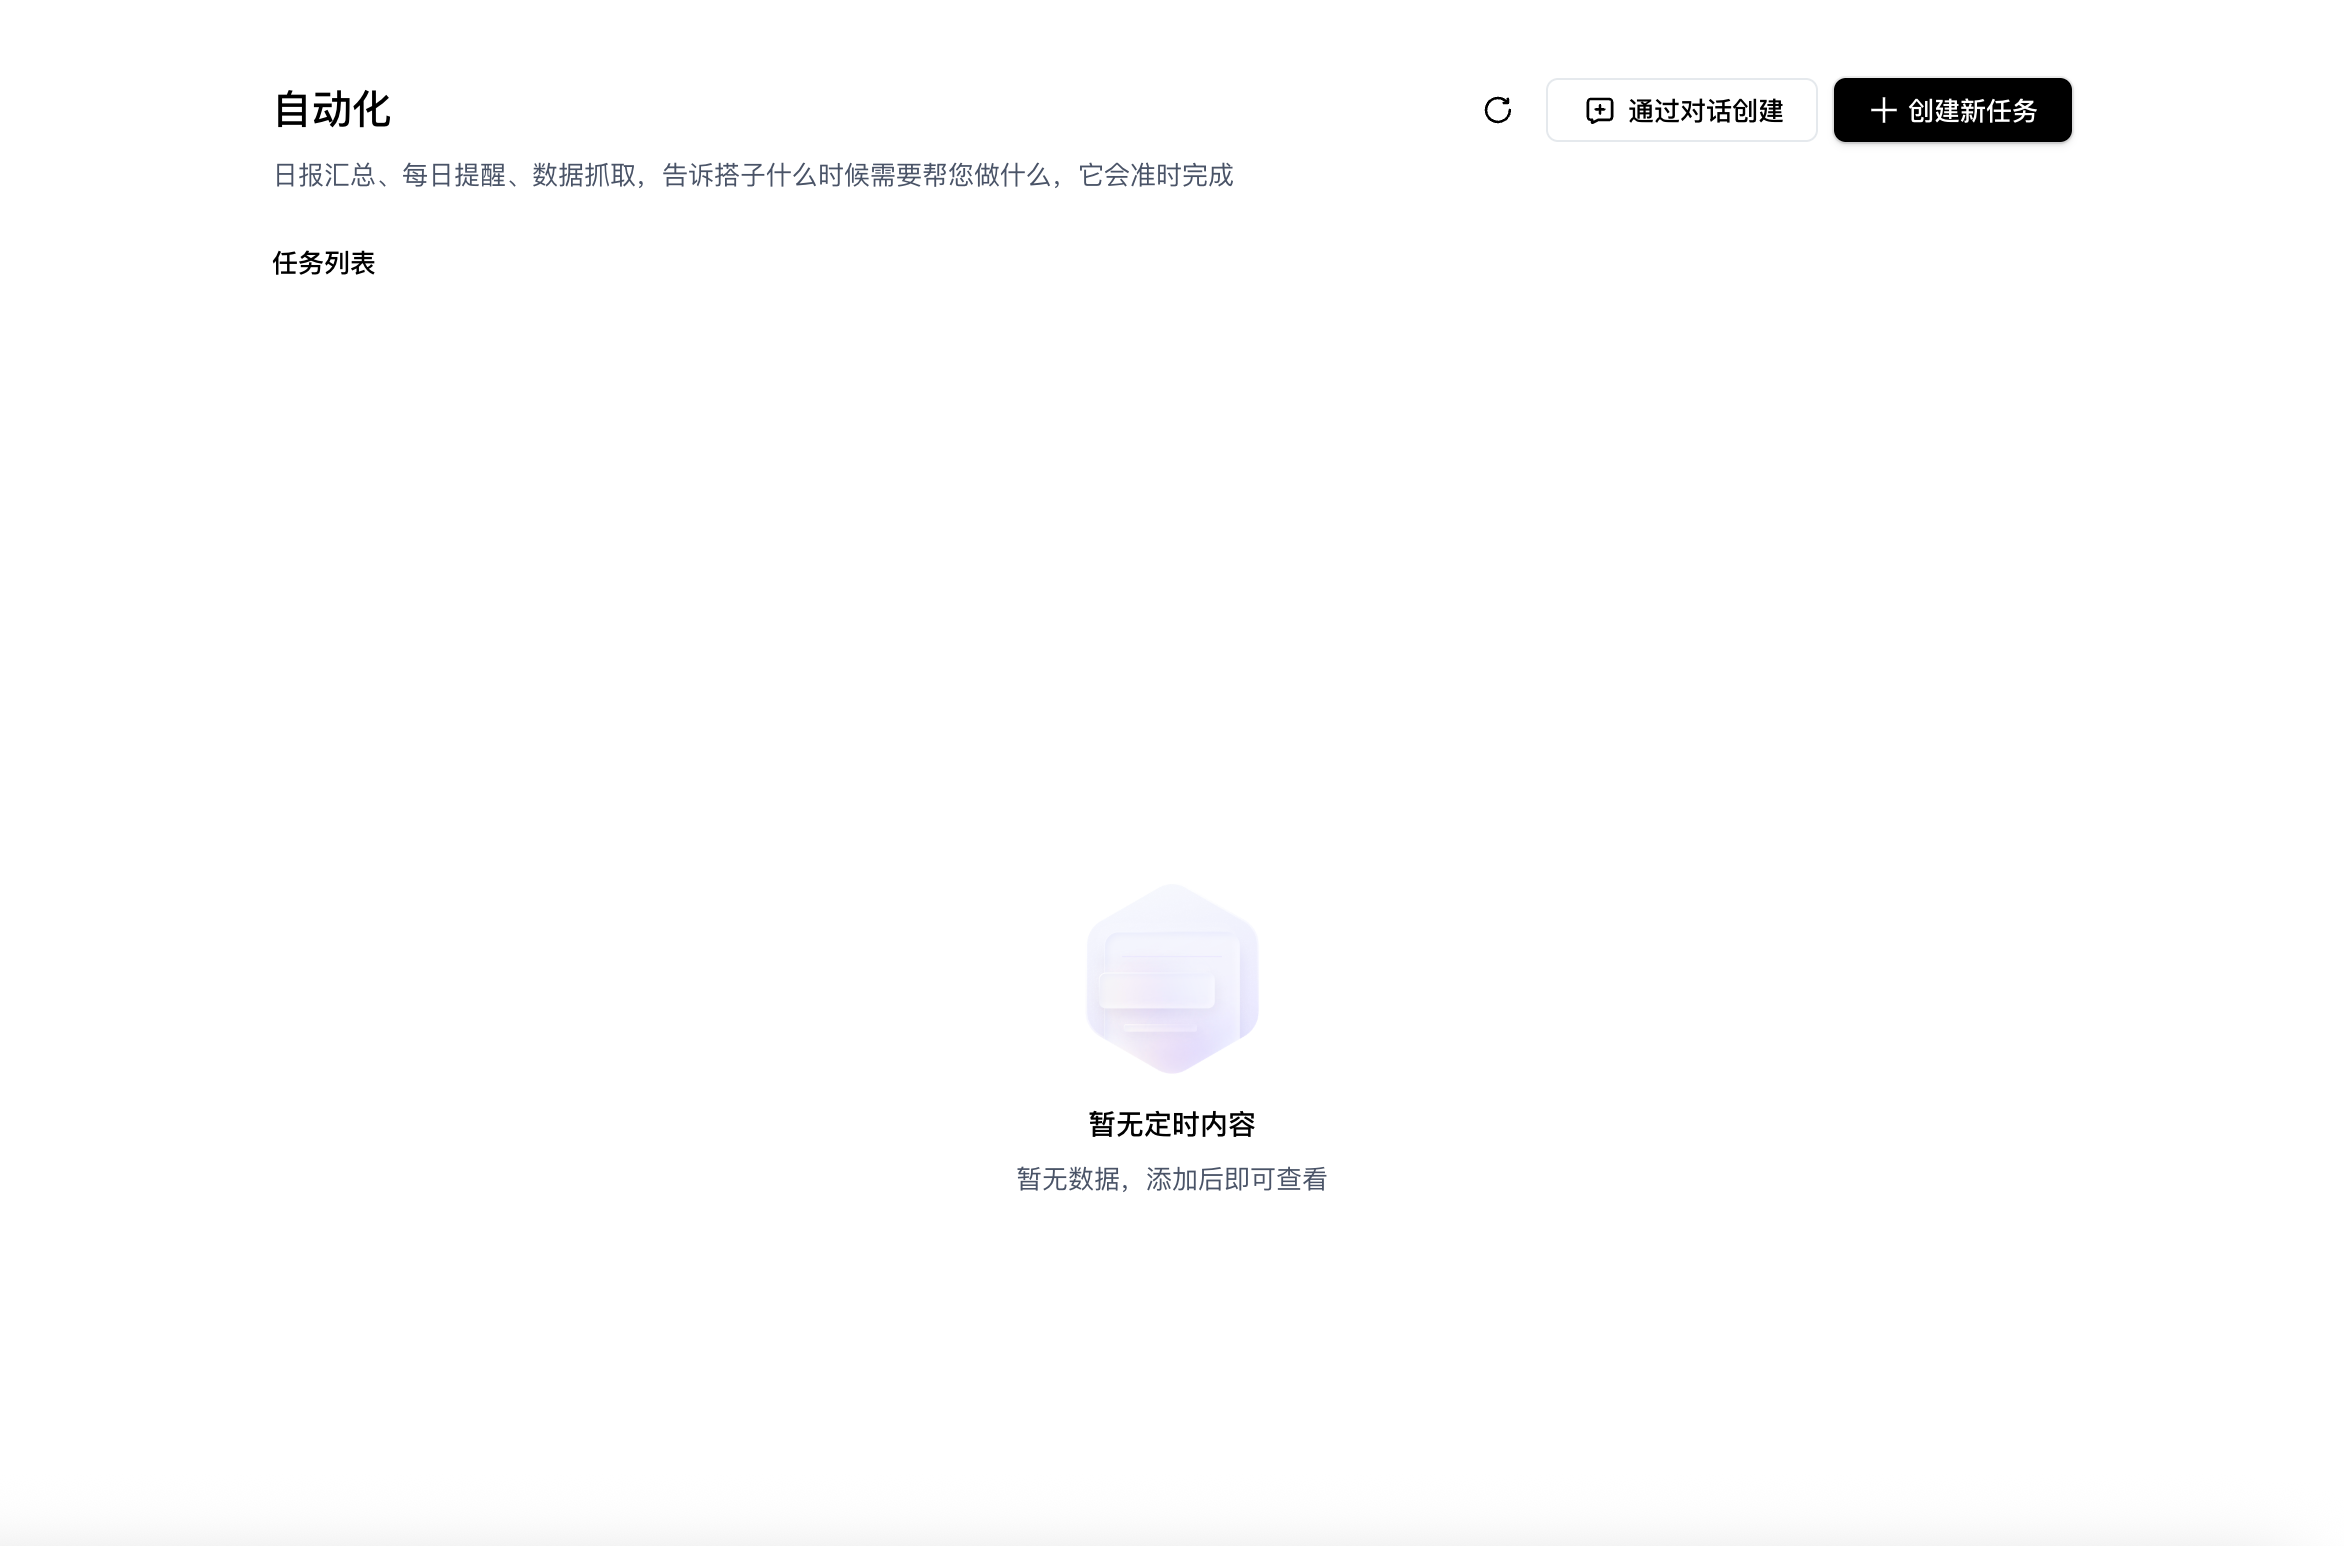Click the 暂无数据,添加后即可查看 hint text
The width and height of the screenshot is (2344, 1546).
1171,1179
